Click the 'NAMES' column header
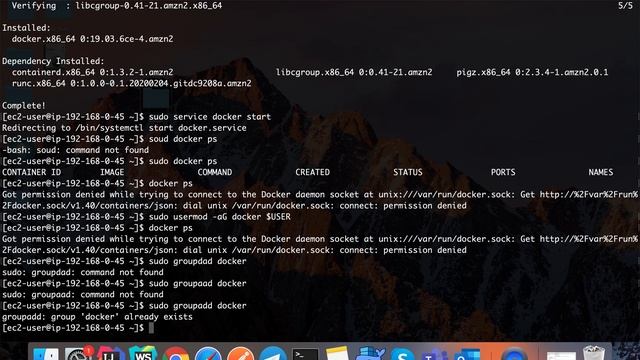Image resolution: width=640 pixels, height=360 pixels. point(600,172)
